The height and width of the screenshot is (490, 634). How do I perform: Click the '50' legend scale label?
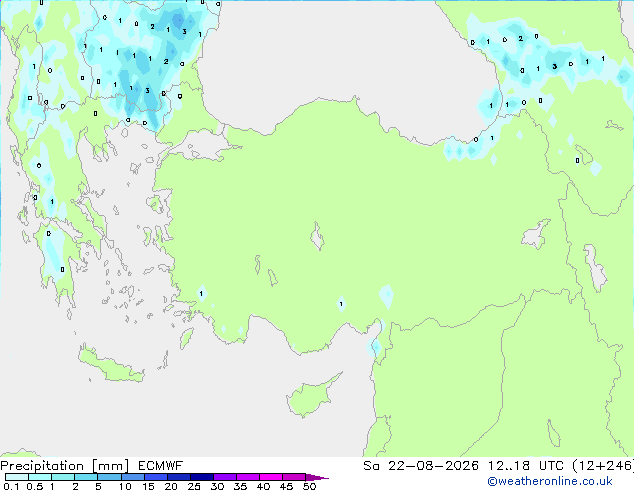coord(309,486)
